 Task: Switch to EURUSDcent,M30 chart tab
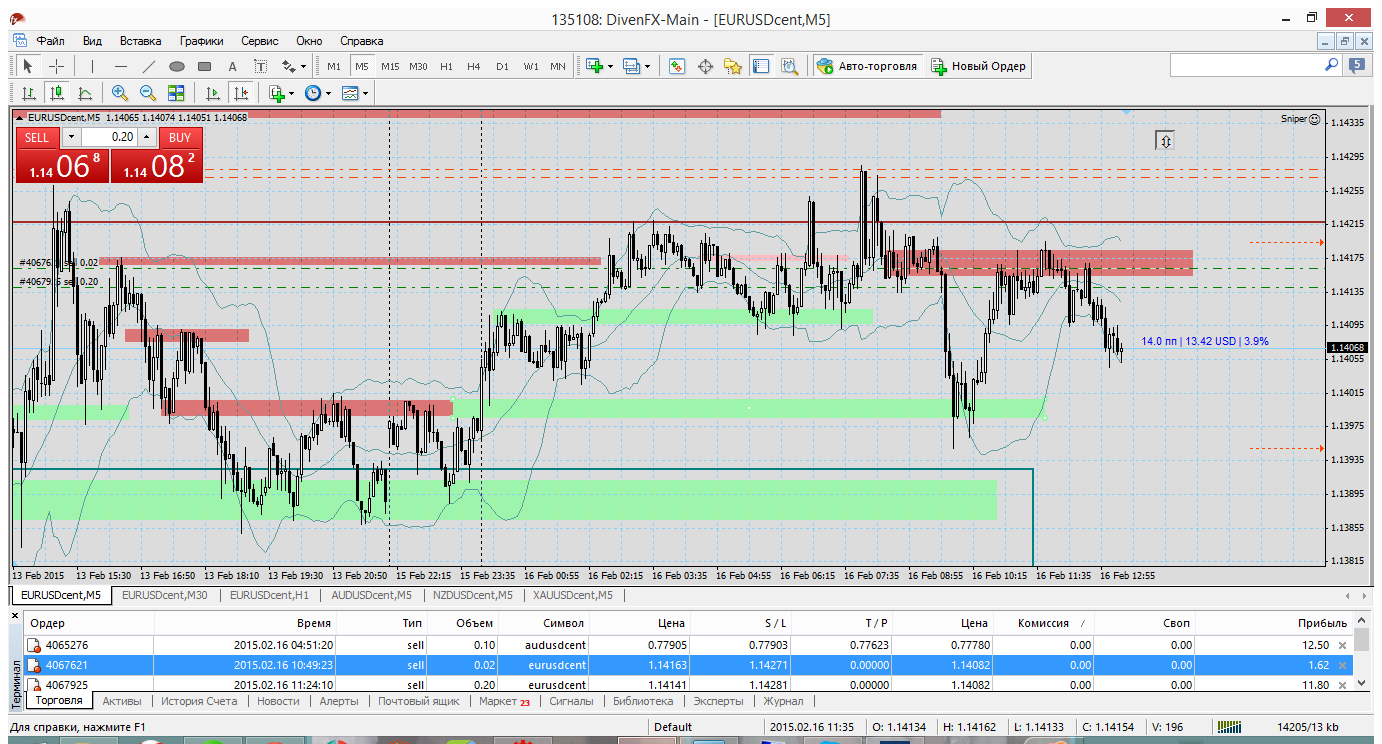(x=165, y=595)
